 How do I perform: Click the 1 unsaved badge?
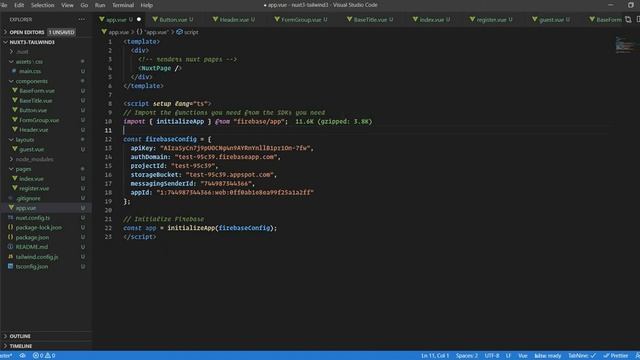62,32
